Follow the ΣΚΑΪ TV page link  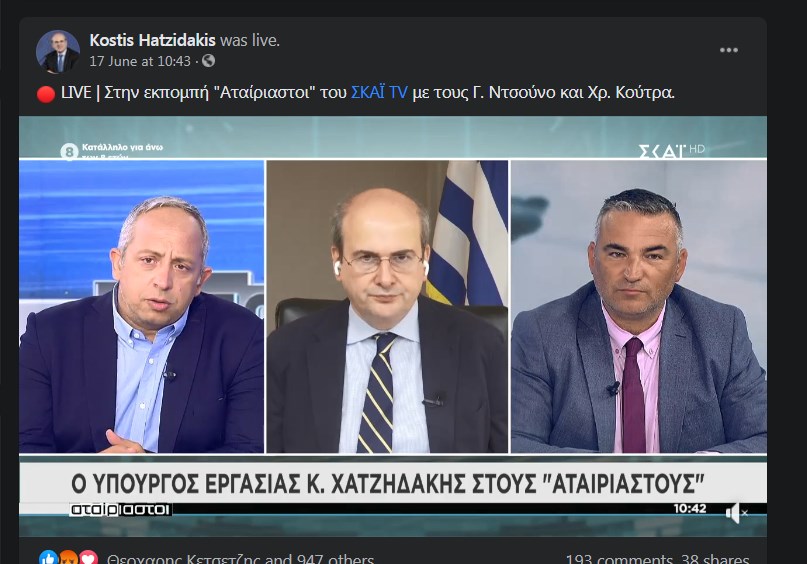379,93
